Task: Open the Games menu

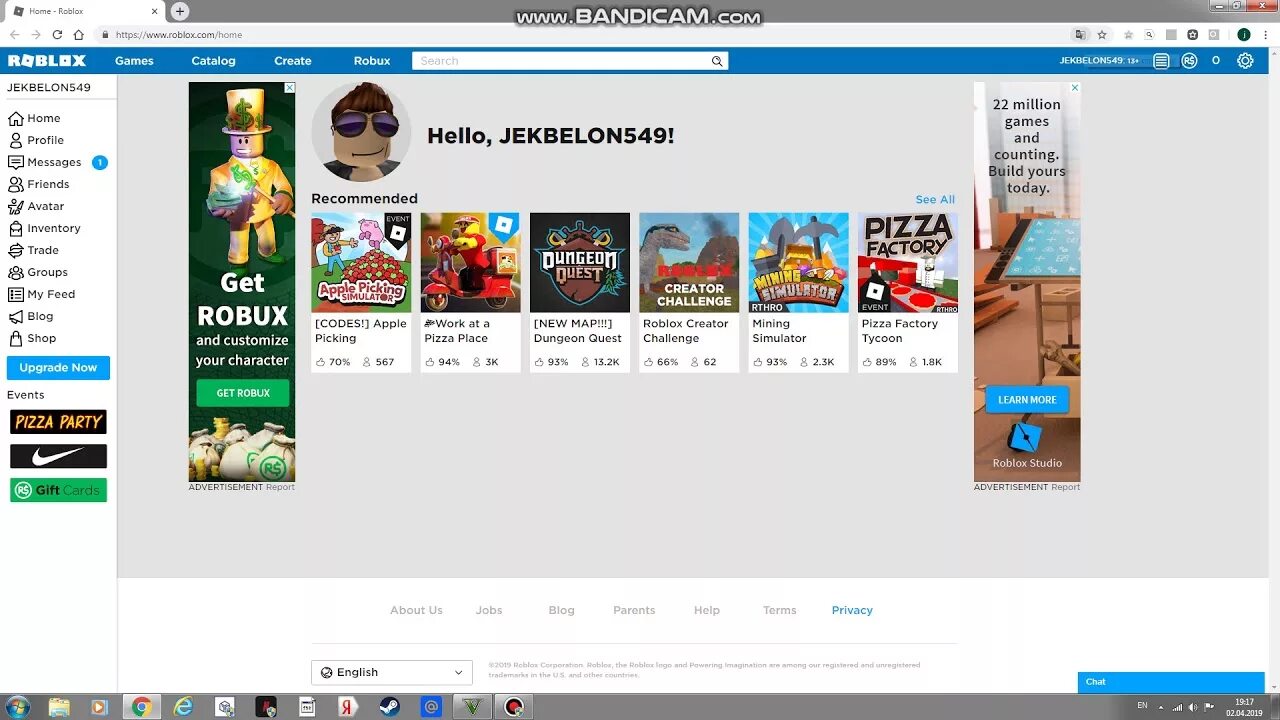Action: [x=134, y=61]
